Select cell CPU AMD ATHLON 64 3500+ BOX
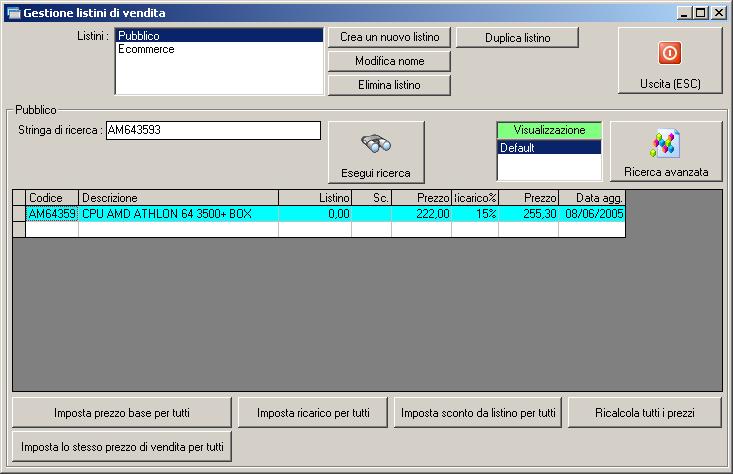Viewport: 733px width, 474px height. point(178,214)
